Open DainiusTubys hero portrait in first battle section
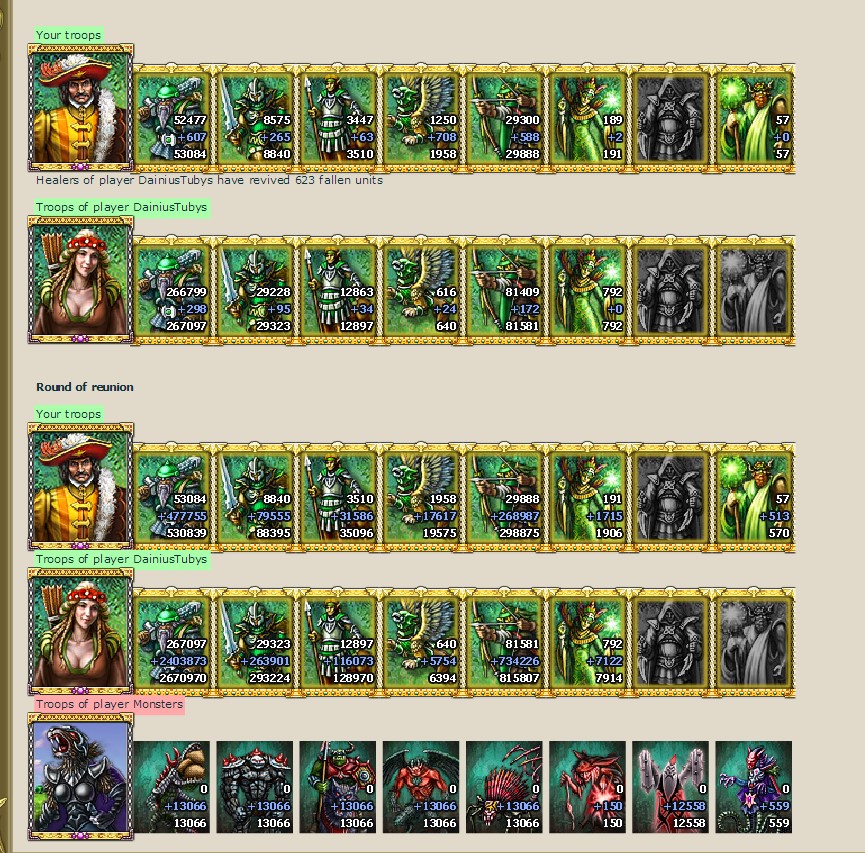 (81, 280)
